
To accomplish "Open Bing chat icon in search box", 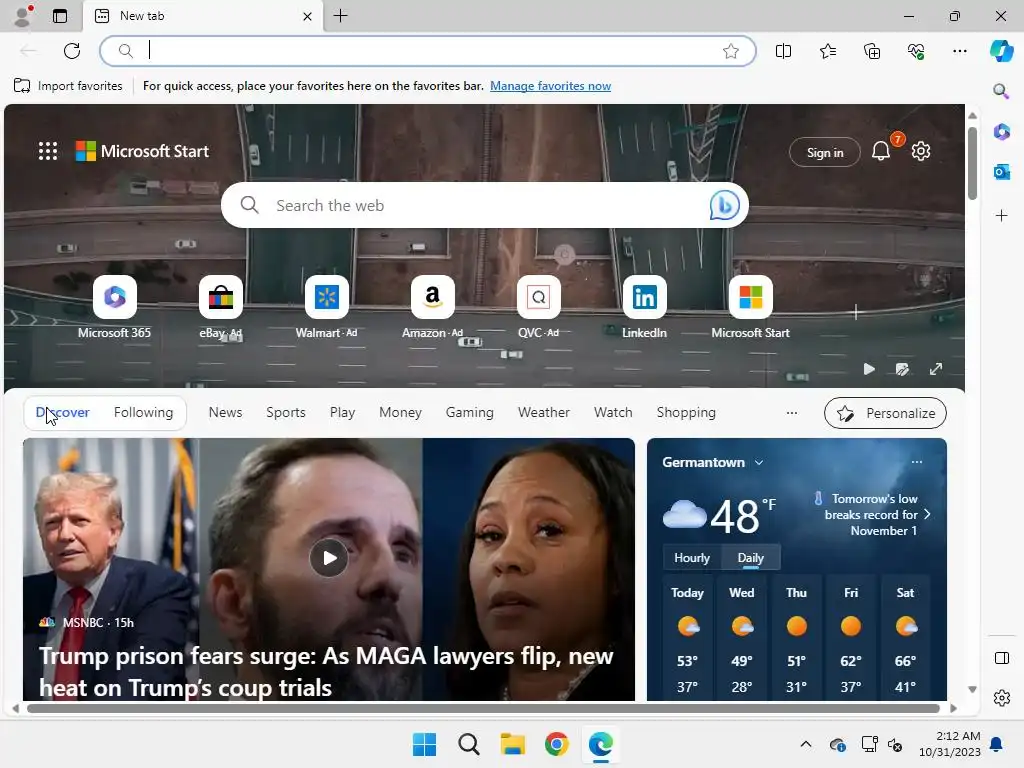I will coord(724,205).
